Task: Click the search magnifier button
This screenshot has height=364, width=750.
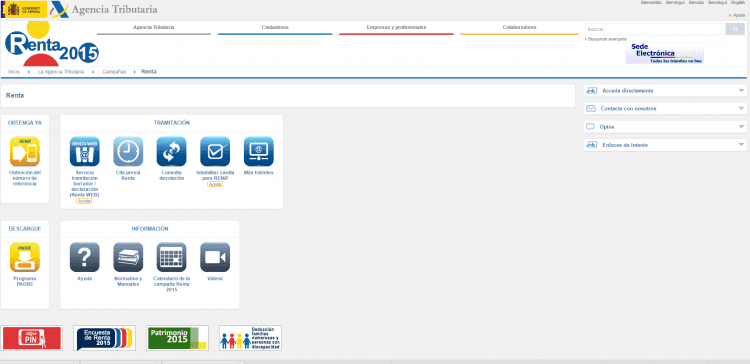Action: click(735, 29)
